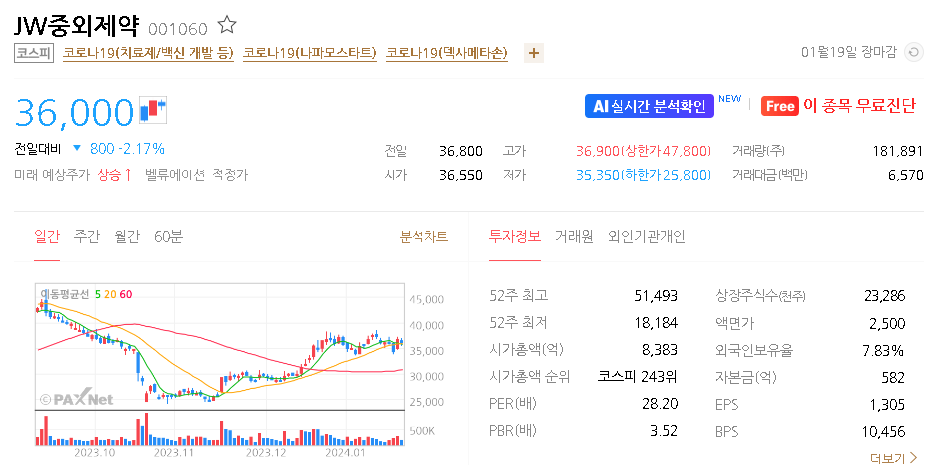
Task: Click the 외국인보유율 value 7.83%
Action: point(883,351)
